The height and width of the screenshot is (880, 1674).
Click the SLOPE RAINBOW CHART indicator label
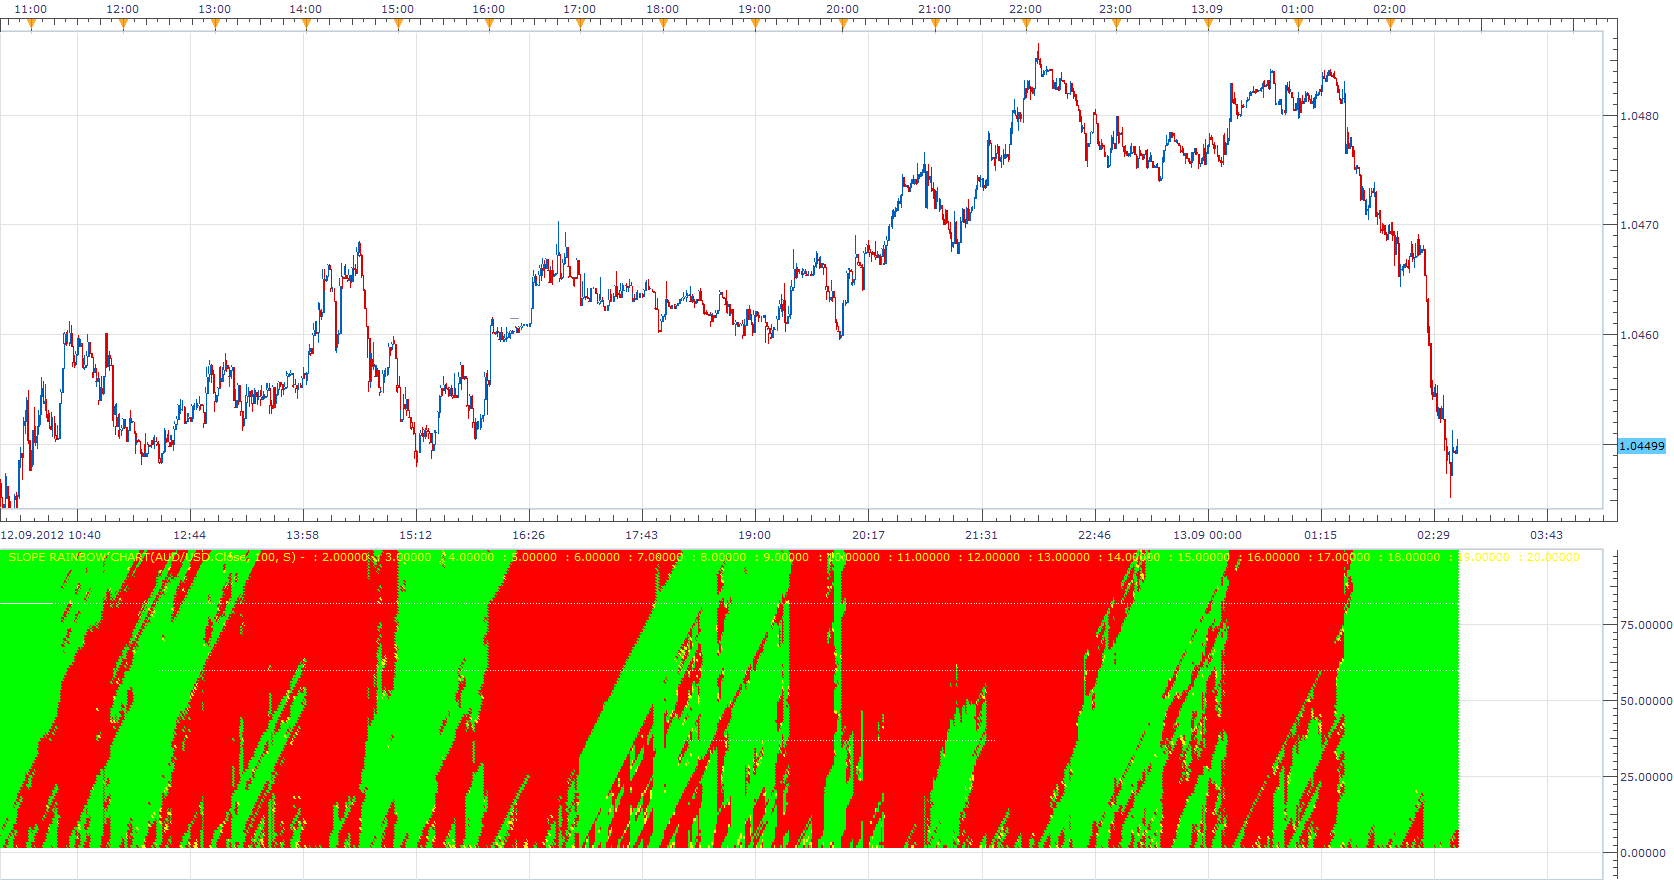pyautogui.click(x=152, y=557)
